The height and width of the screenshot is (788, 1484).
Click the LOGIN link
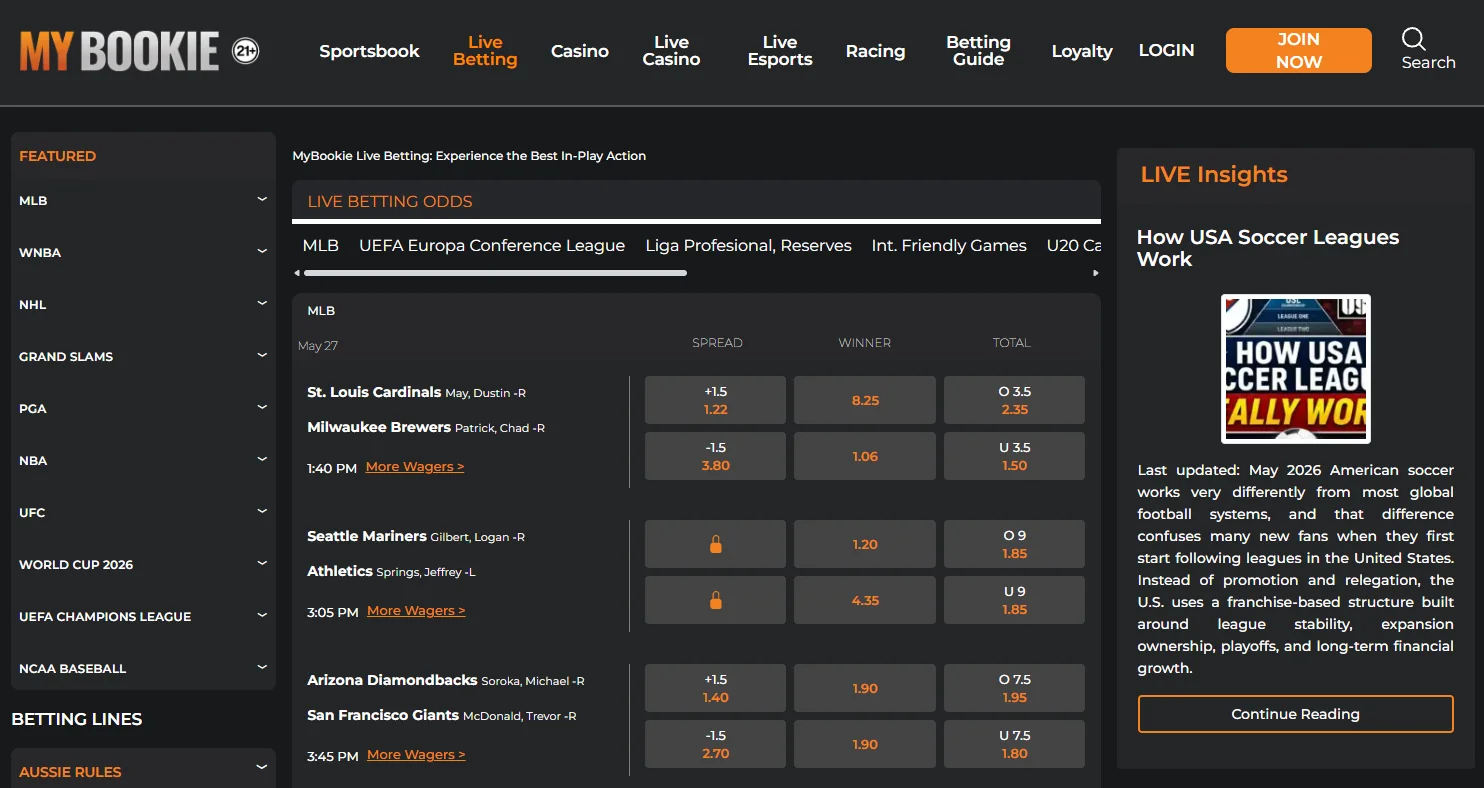click(1166, 50)
